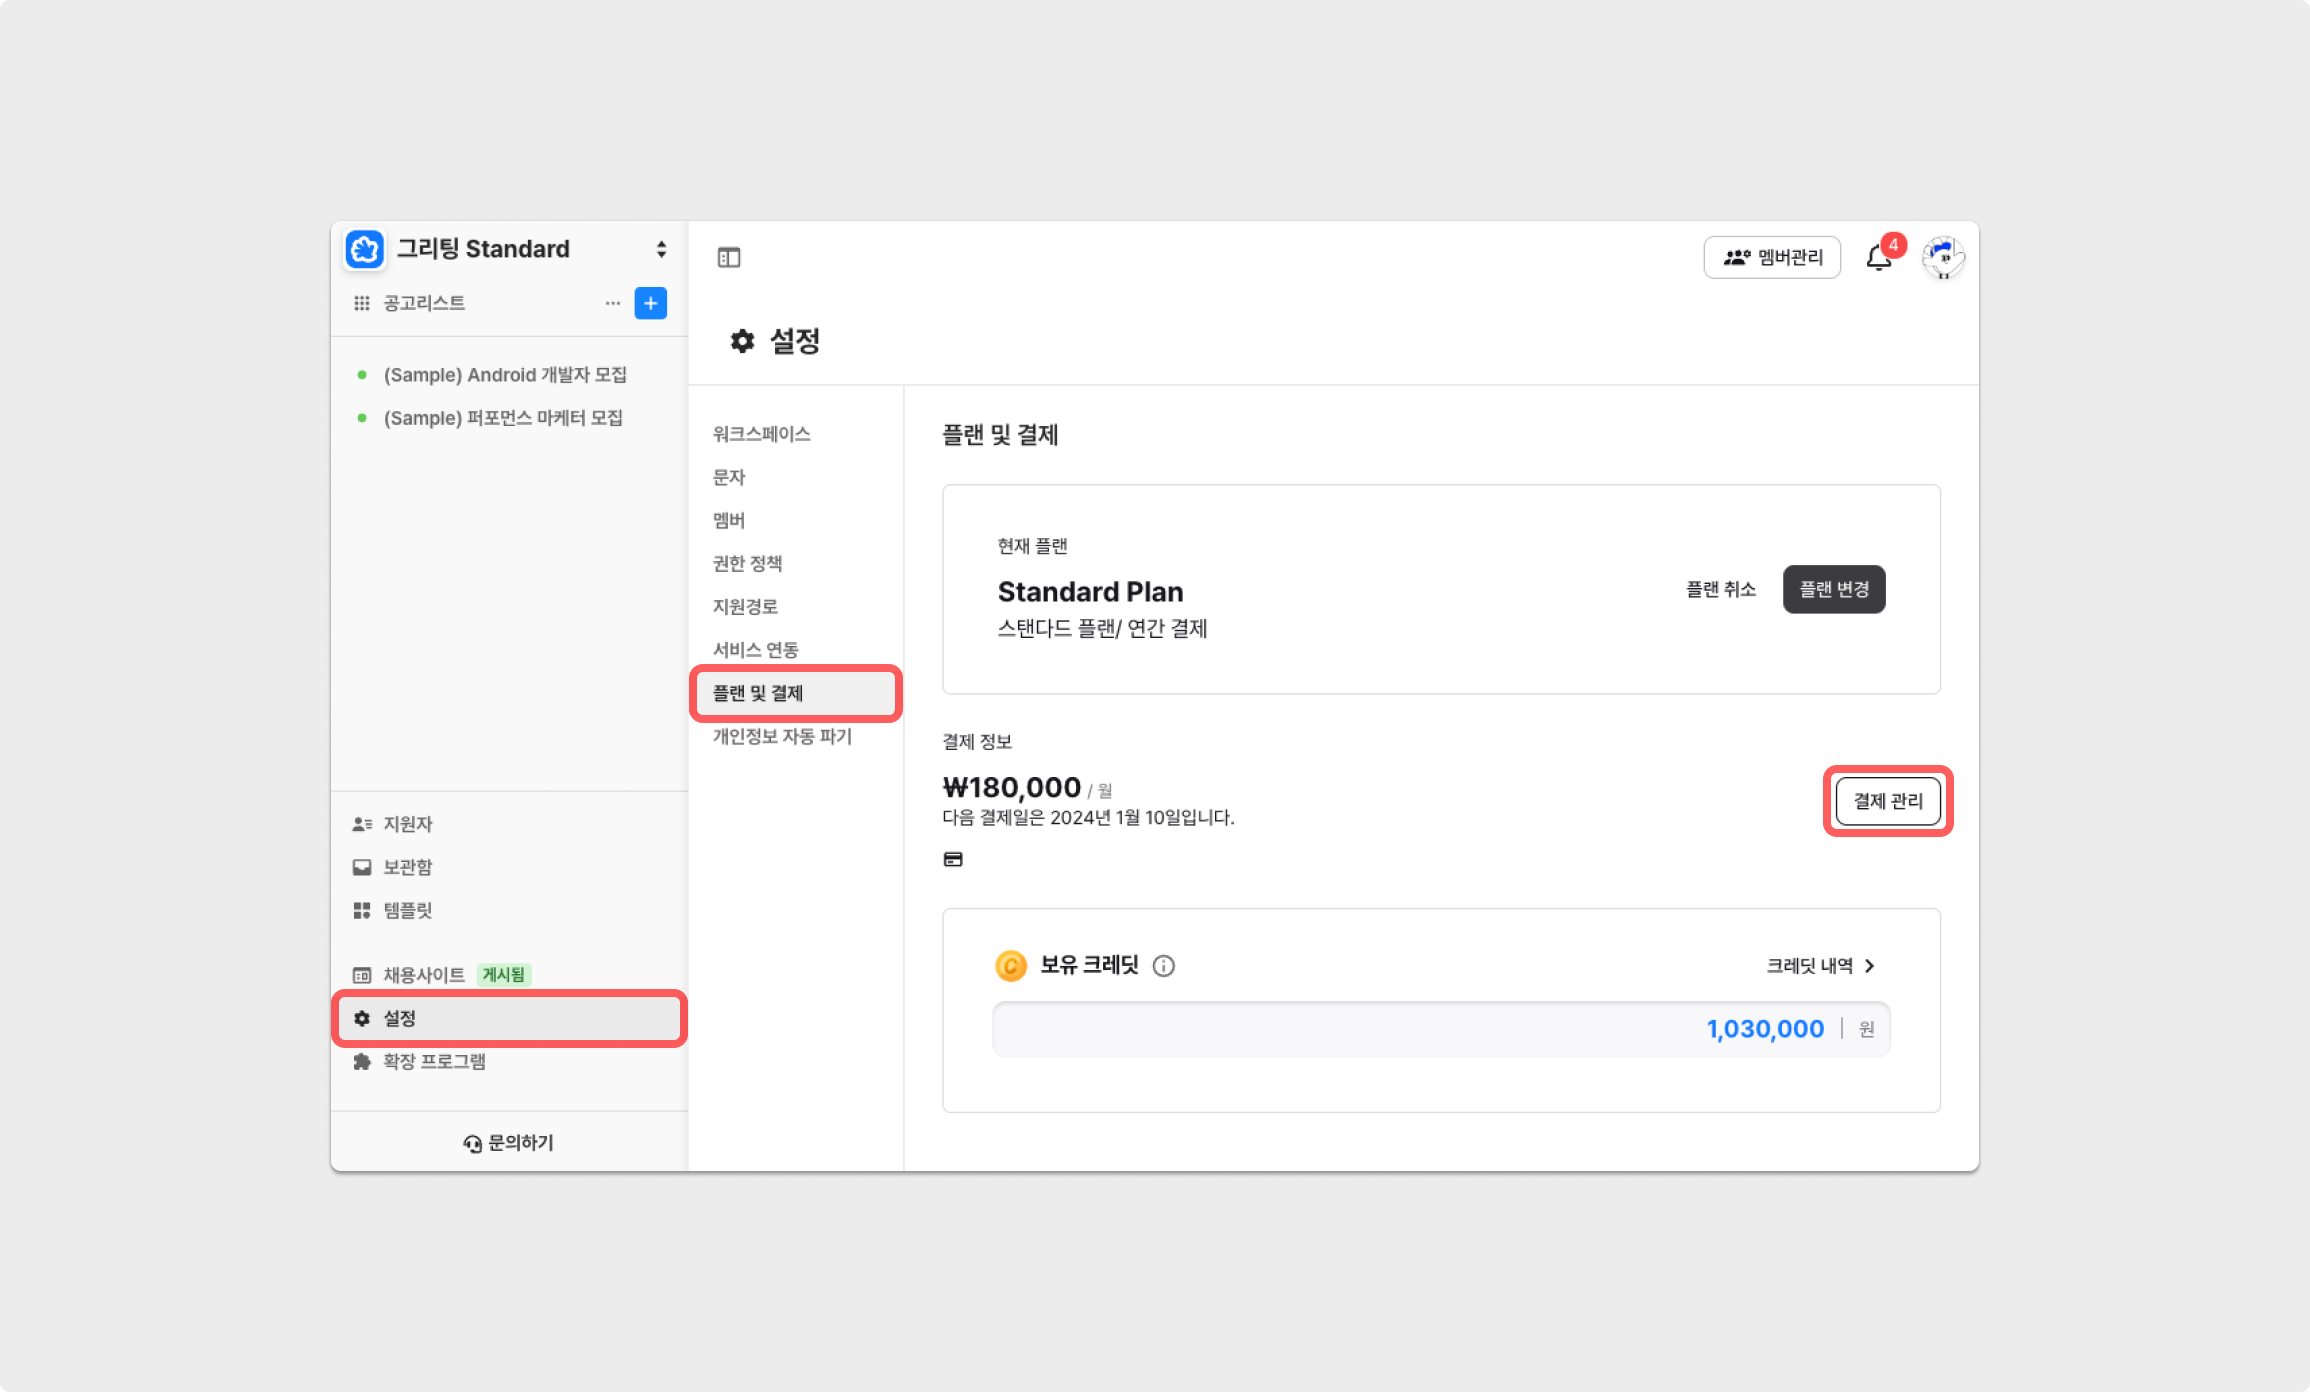
Task: Click the 그리팅 logo icon
Action: coord(365,249)
